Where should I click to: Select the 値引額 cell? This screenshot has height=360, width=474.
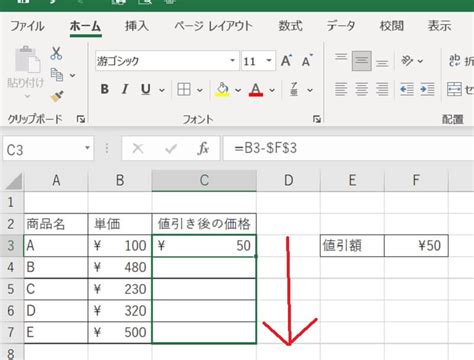coord(352,246)
